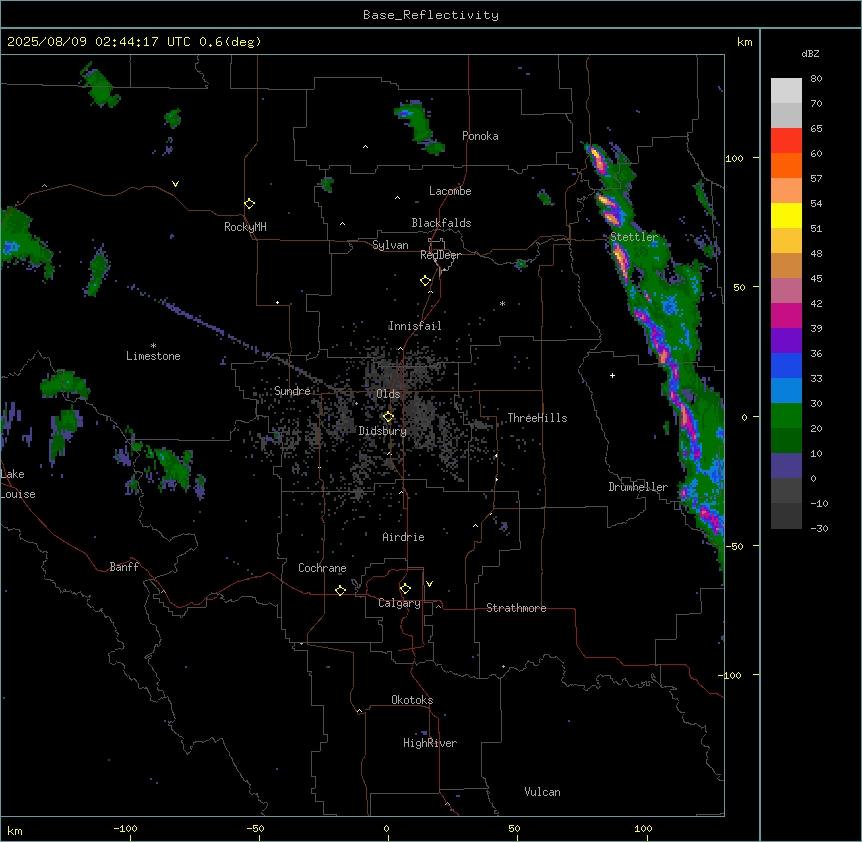
Task: Click the Calgary city label
Action: point(400,603)
